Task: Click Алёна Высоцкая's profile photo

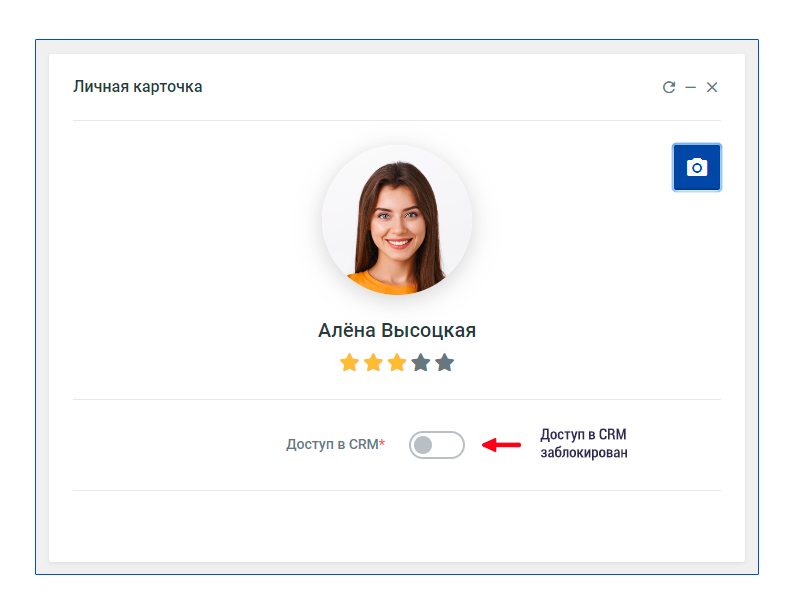Action: (397, 220)
